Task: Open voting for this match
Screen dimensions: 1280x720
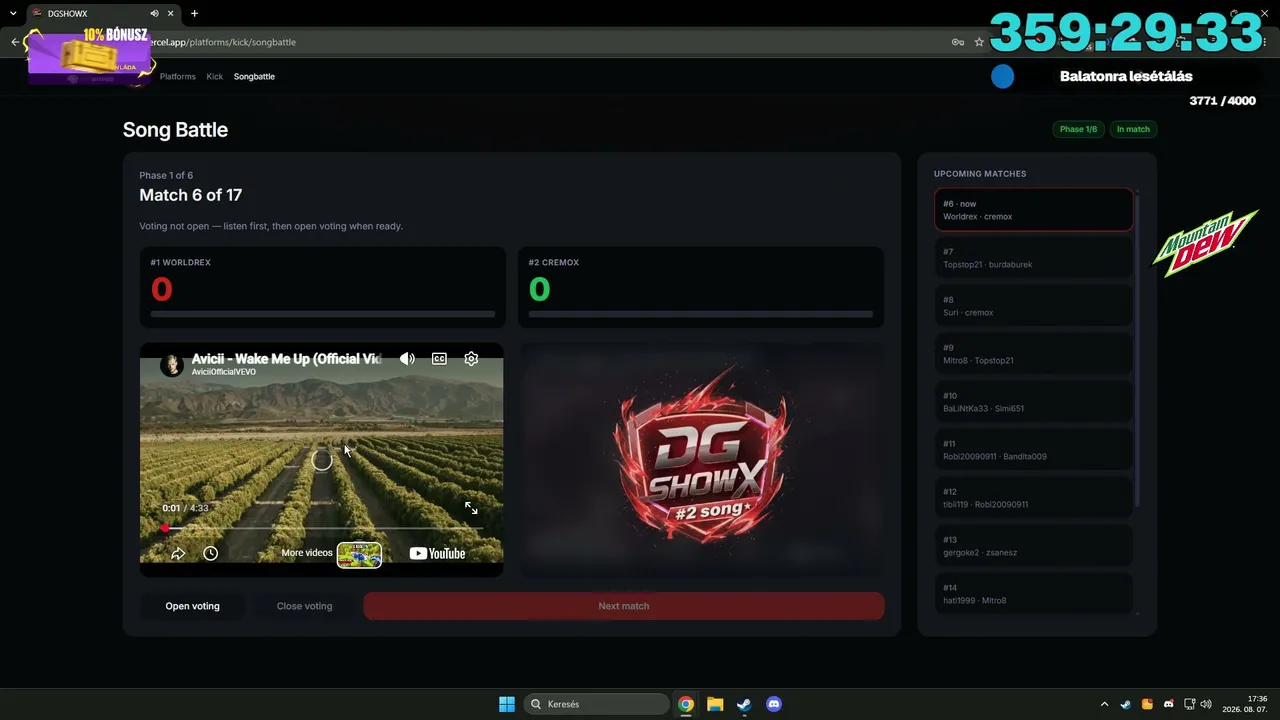Action: click(192, 606)
